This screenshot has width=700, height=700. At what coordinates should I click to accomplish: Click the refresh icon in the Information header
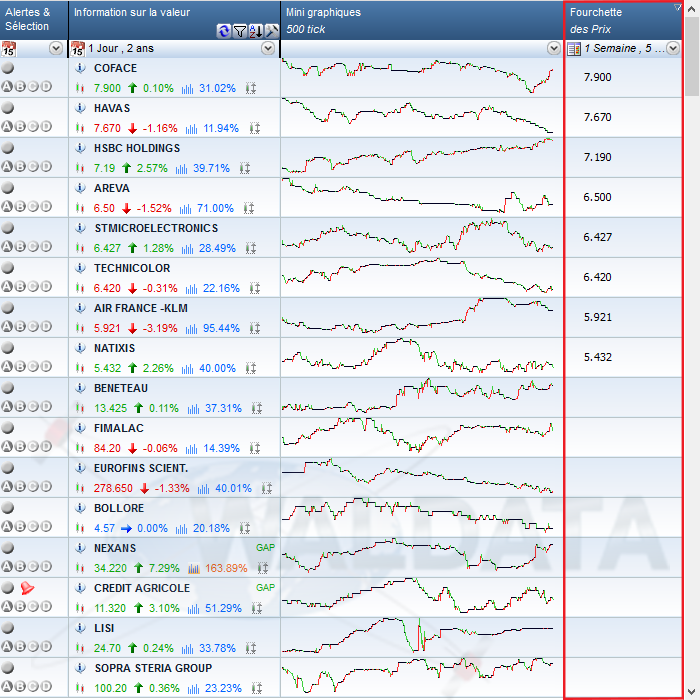pyautogui.click(x=224, y=31)
